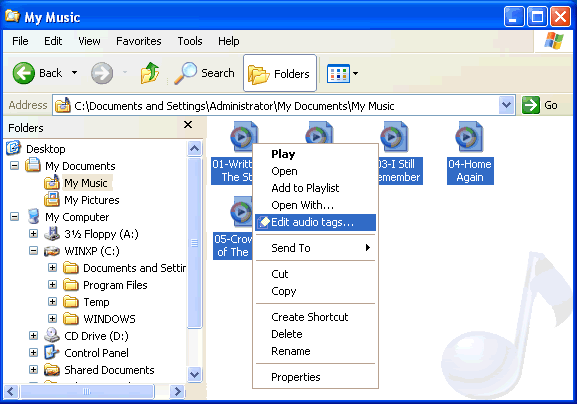This screenshot has width=577, height=404.
Task: Open Views dropdown arrow
Action: pyautogui.click(x=355, y=73)
